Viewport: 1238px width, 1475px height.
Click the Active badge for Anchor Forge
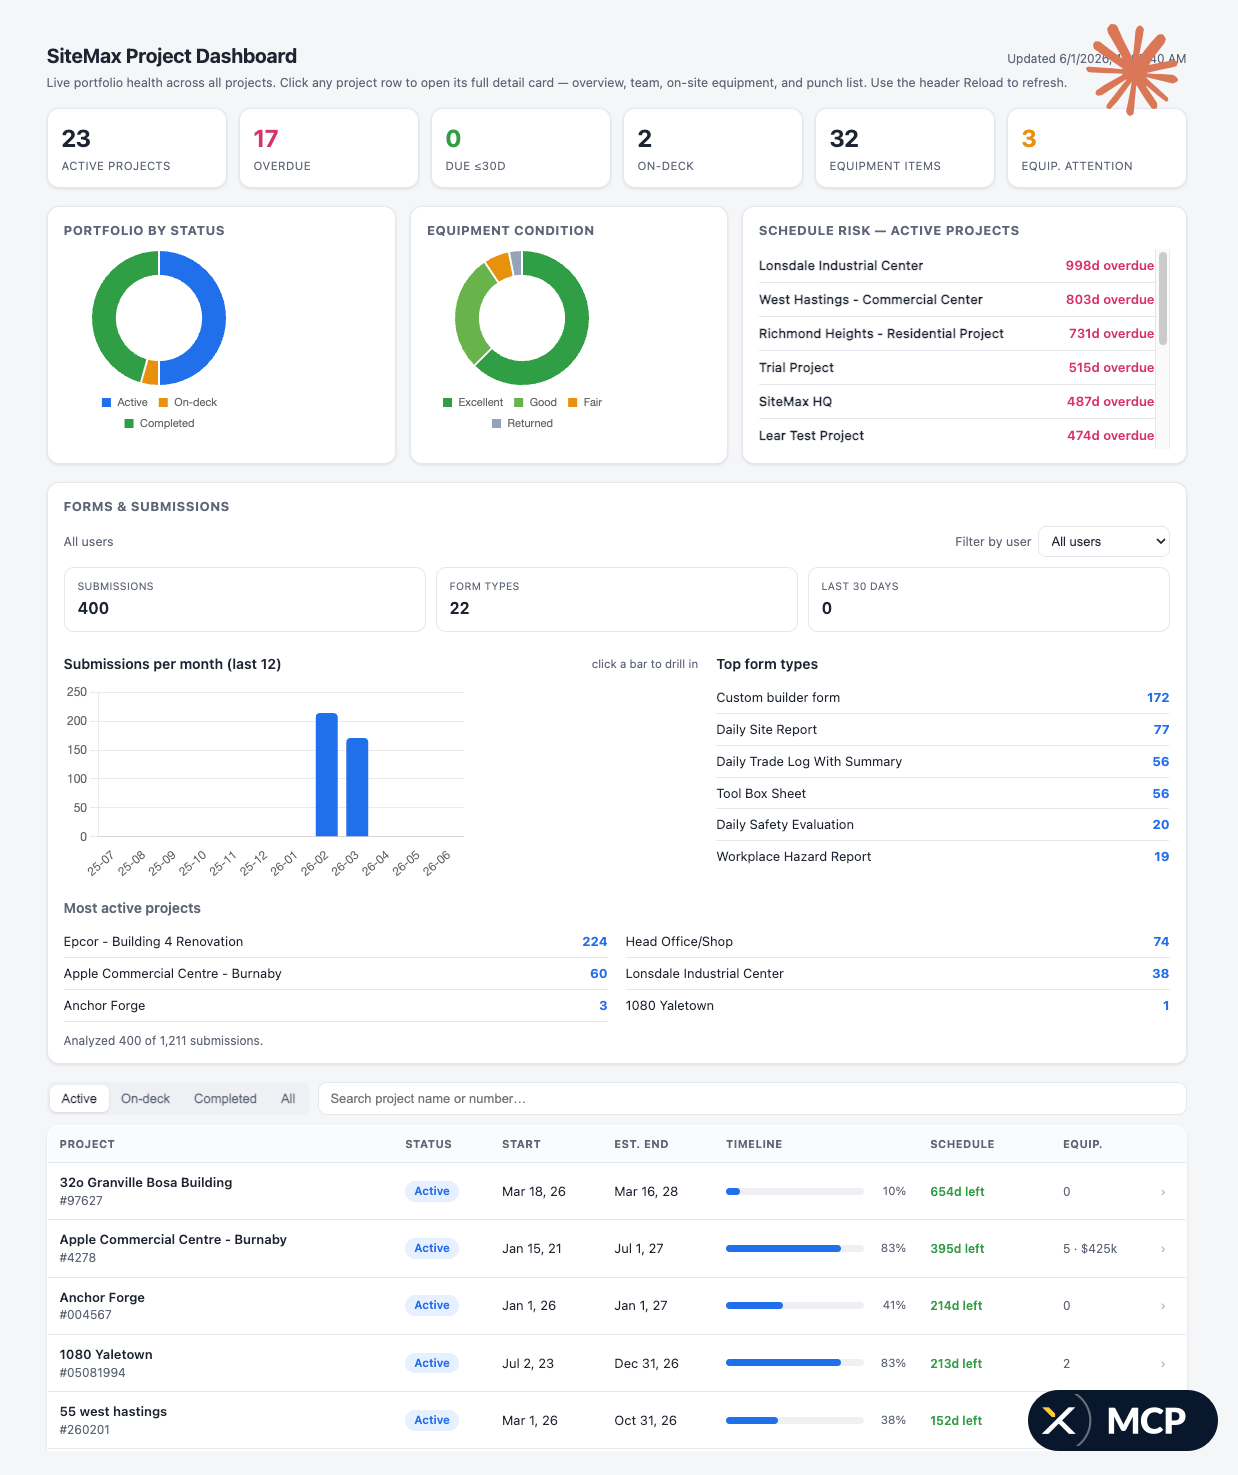432,1306
